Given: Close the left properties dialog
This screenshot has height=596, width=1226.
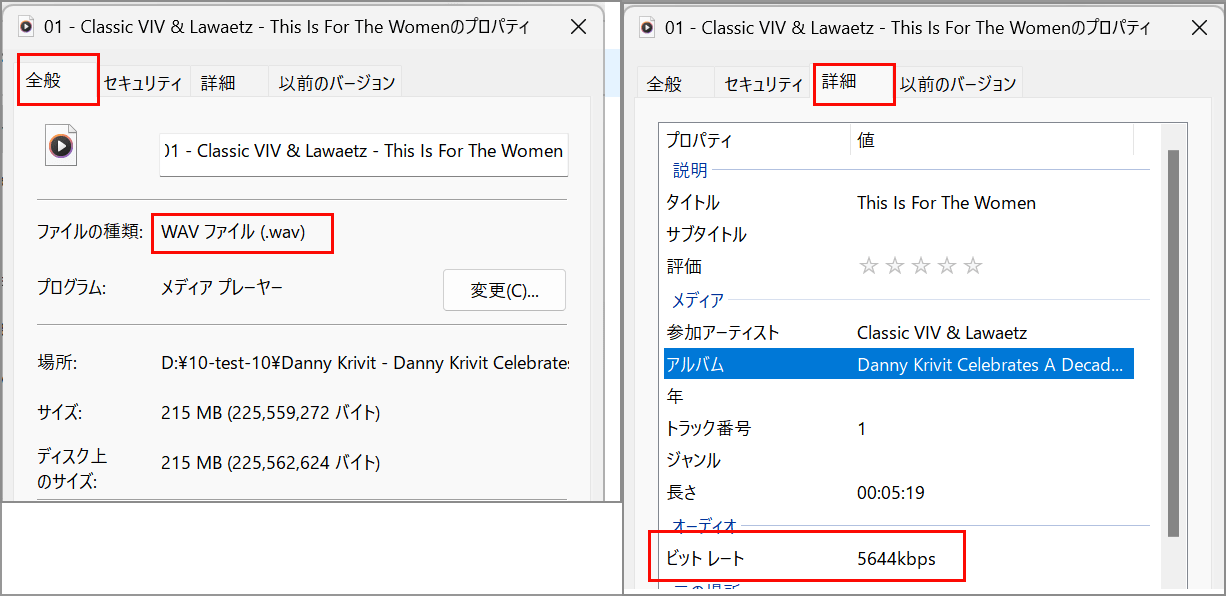Looking at the screenshot, I should tap(578, 27).
